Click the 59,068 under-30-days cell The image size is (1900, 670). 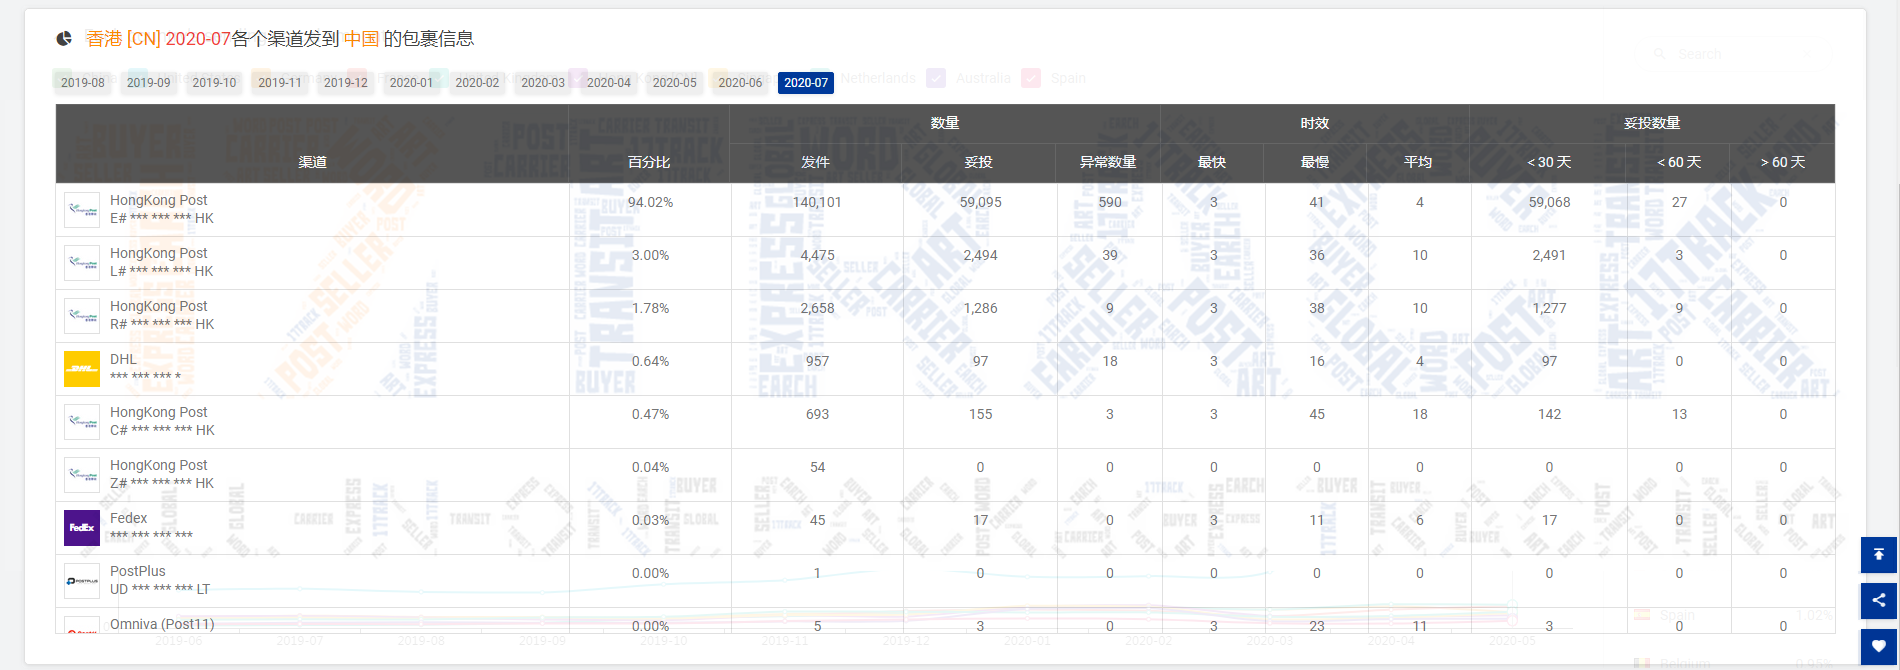tap(1549, 202)
